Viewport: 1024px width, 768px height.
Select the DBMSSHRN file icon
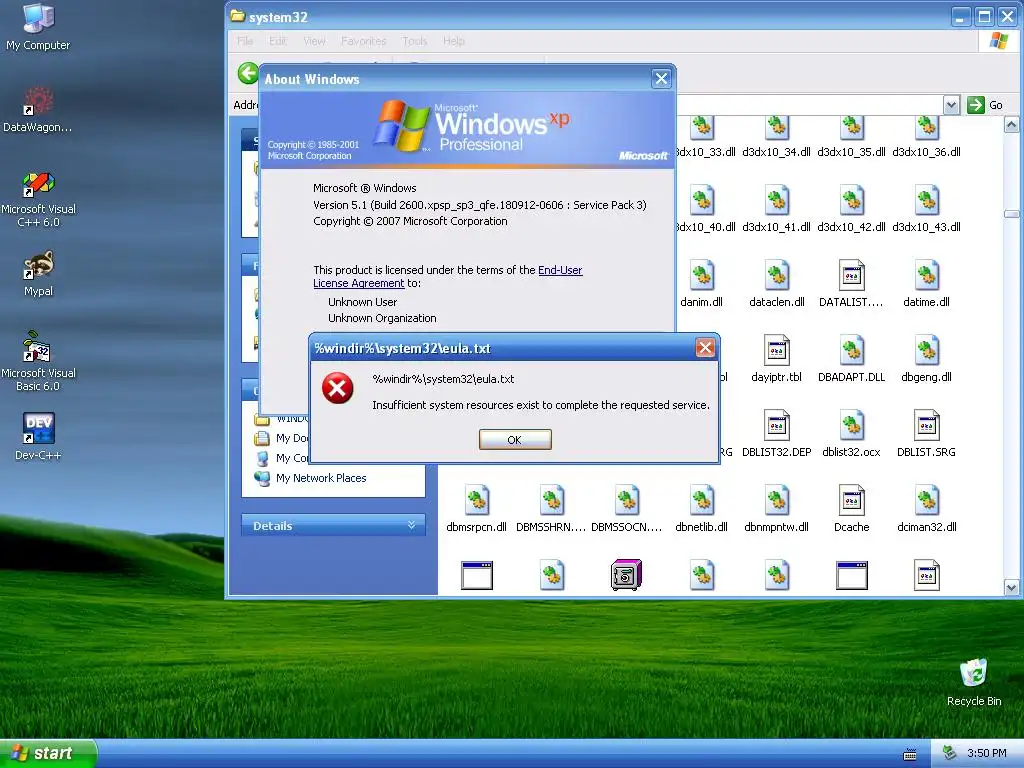coord(551,501)
